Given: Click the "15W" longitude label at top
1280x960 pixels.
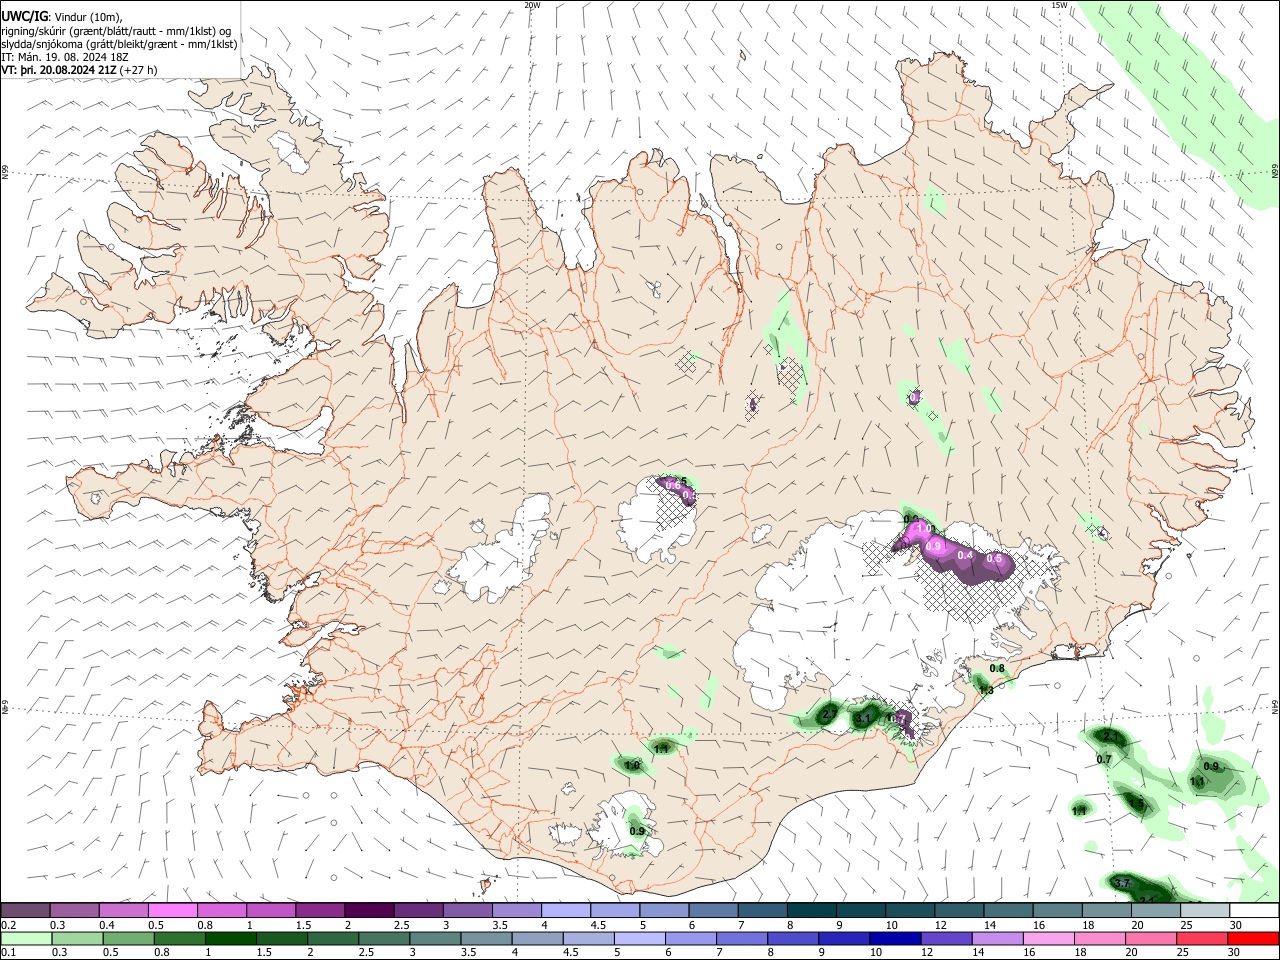Looking at the screenshot, I should pos(1059,5).
